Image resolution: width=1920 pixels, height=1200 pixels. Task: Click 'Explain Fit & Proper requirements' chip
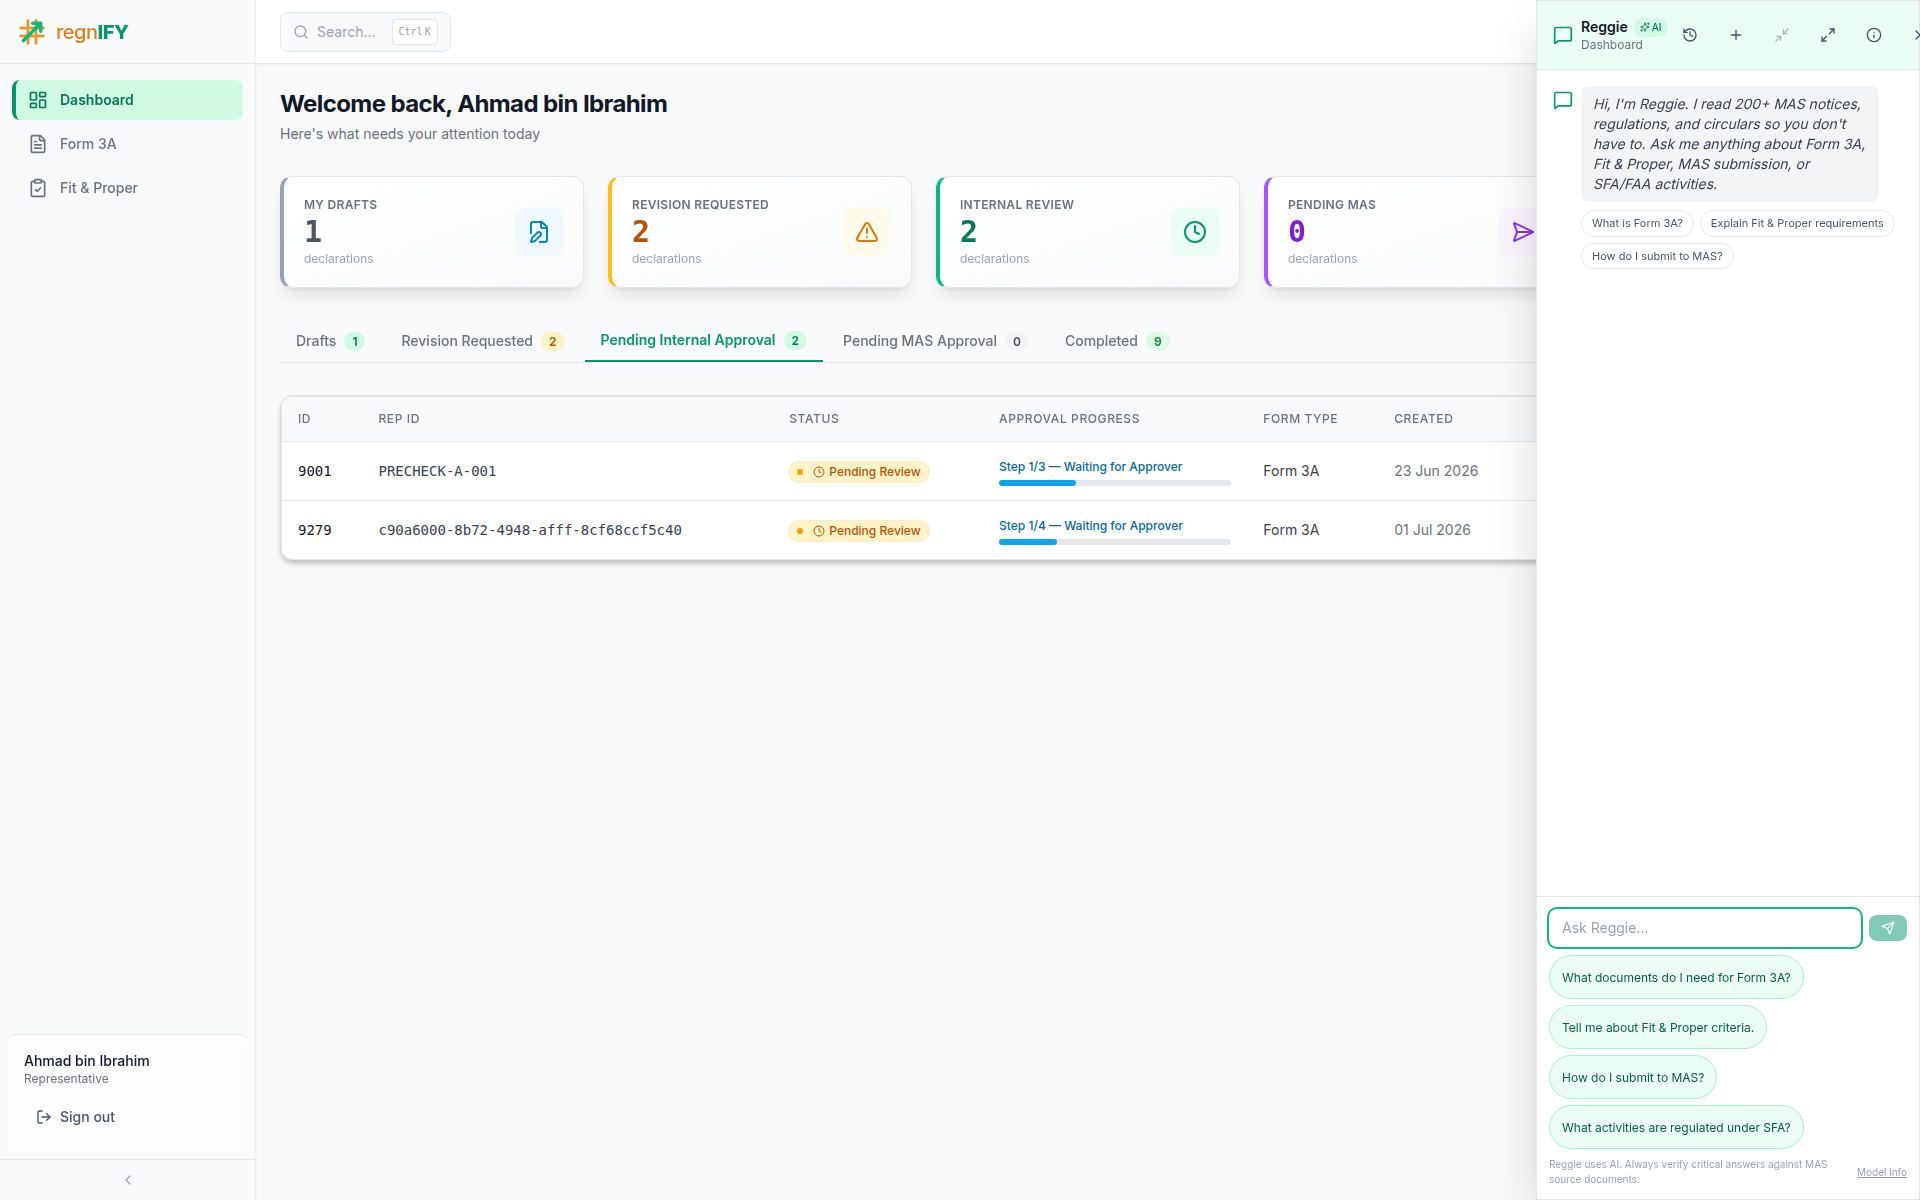tap(1797, 224)
